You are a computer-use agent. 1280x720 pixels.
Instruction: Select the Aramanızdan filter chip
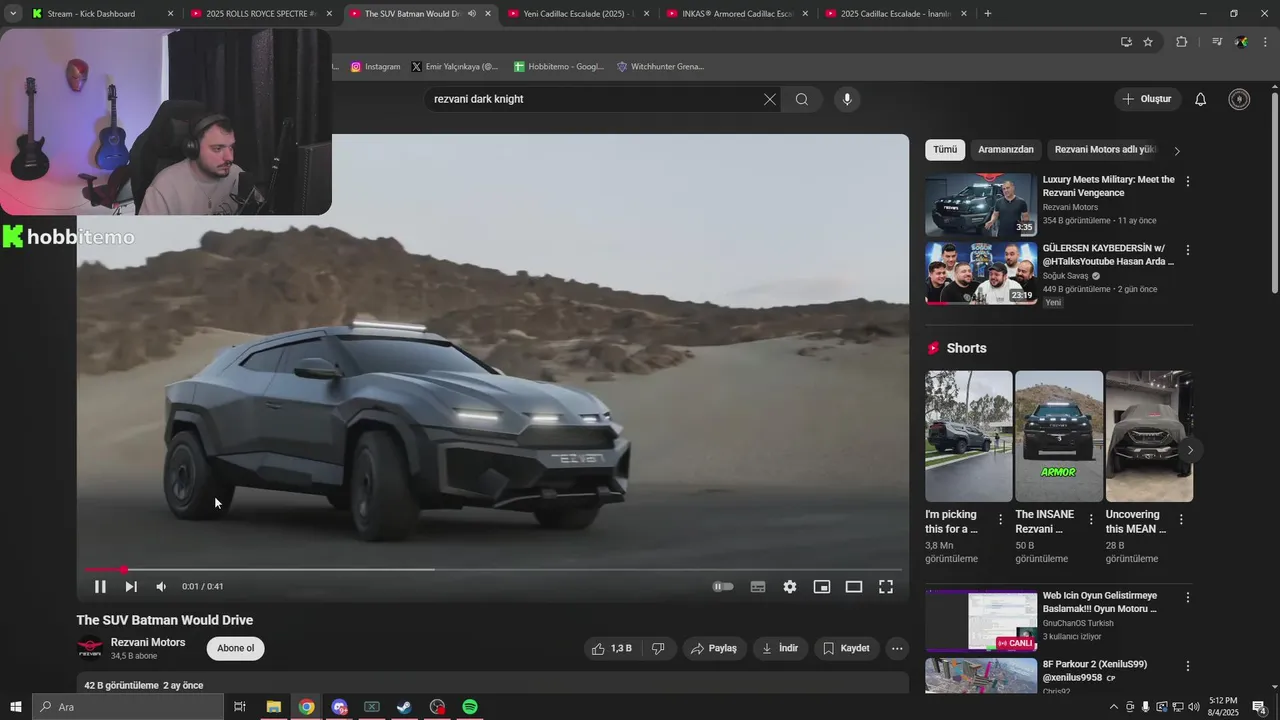point(1006,150)
